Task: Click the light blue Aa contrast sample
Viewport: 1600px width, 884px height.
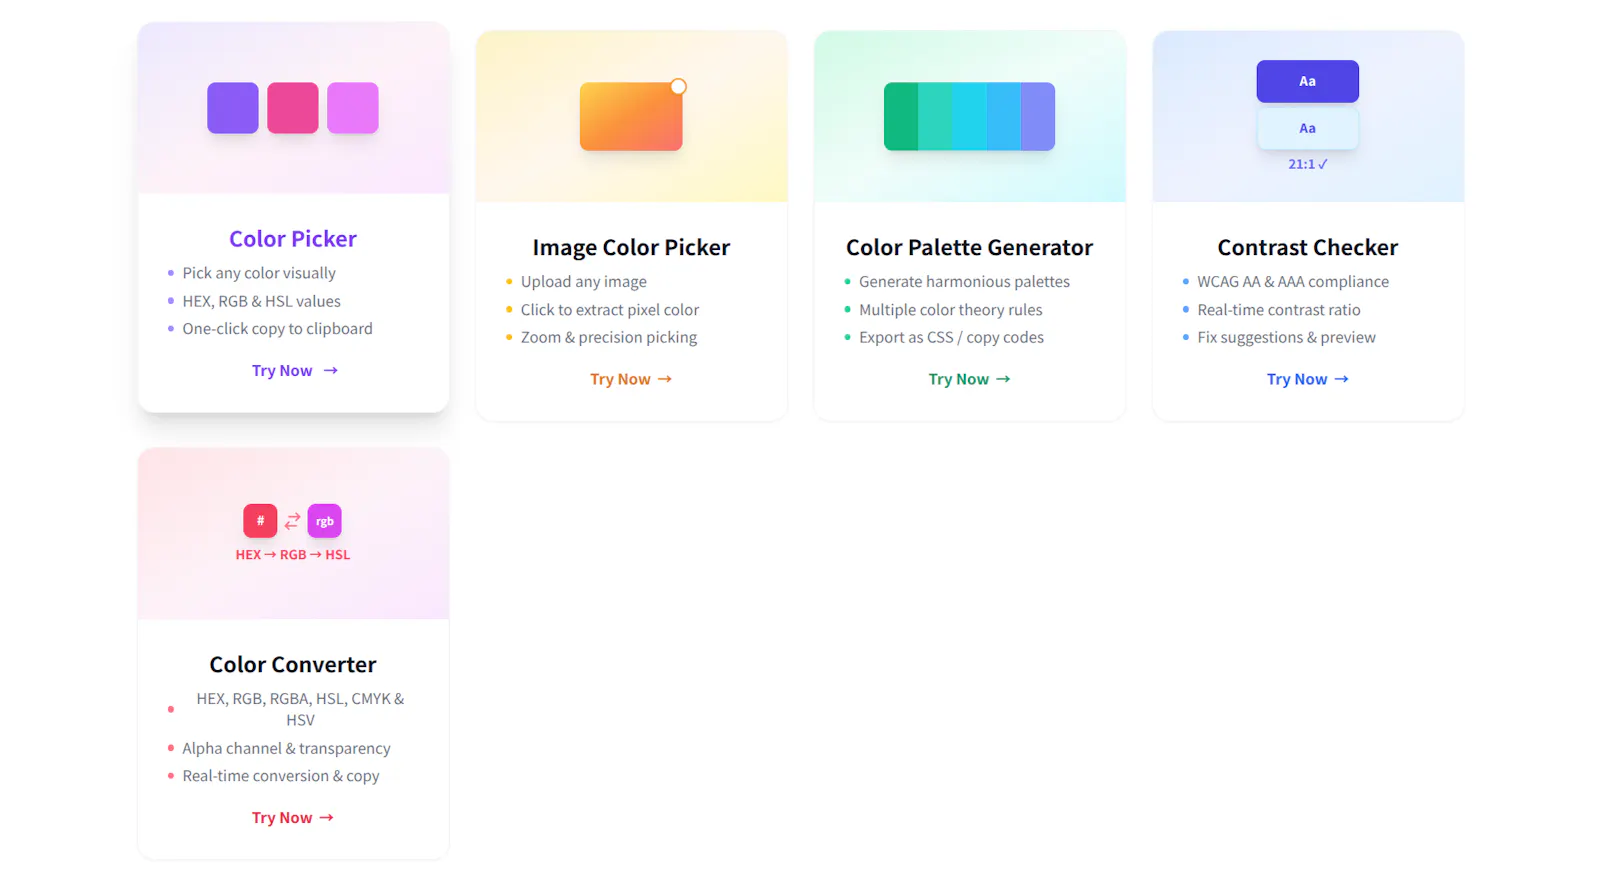Action: [x=1308, y=128]
